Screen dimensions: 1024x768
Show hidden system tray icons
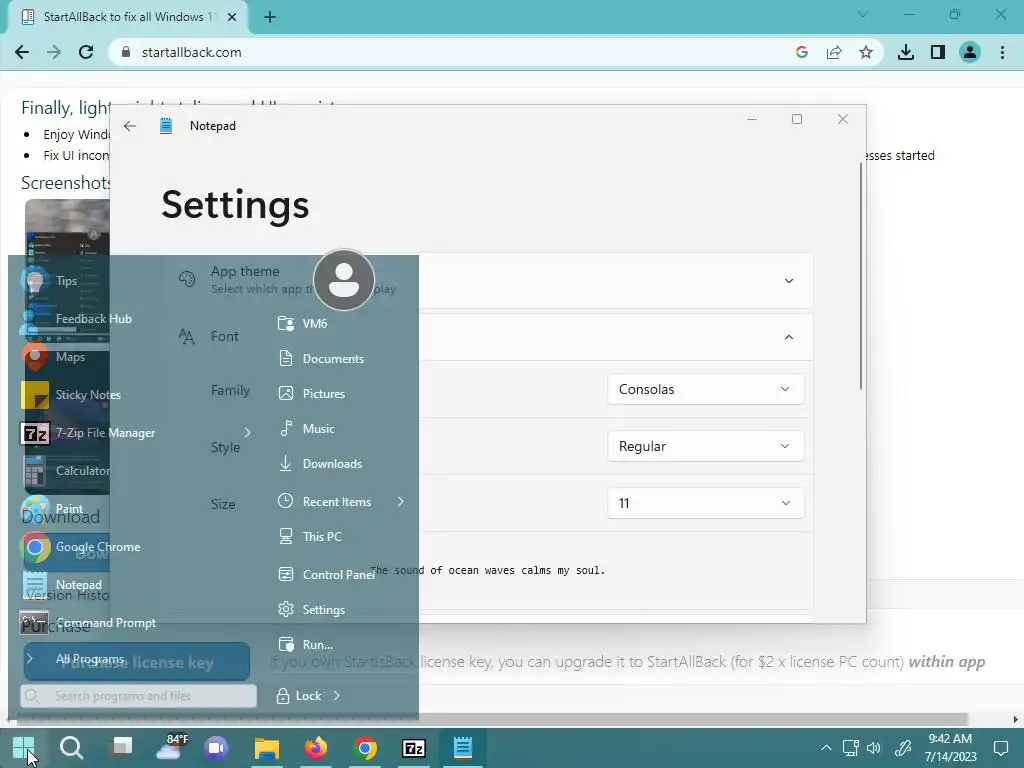pos(826,748)
